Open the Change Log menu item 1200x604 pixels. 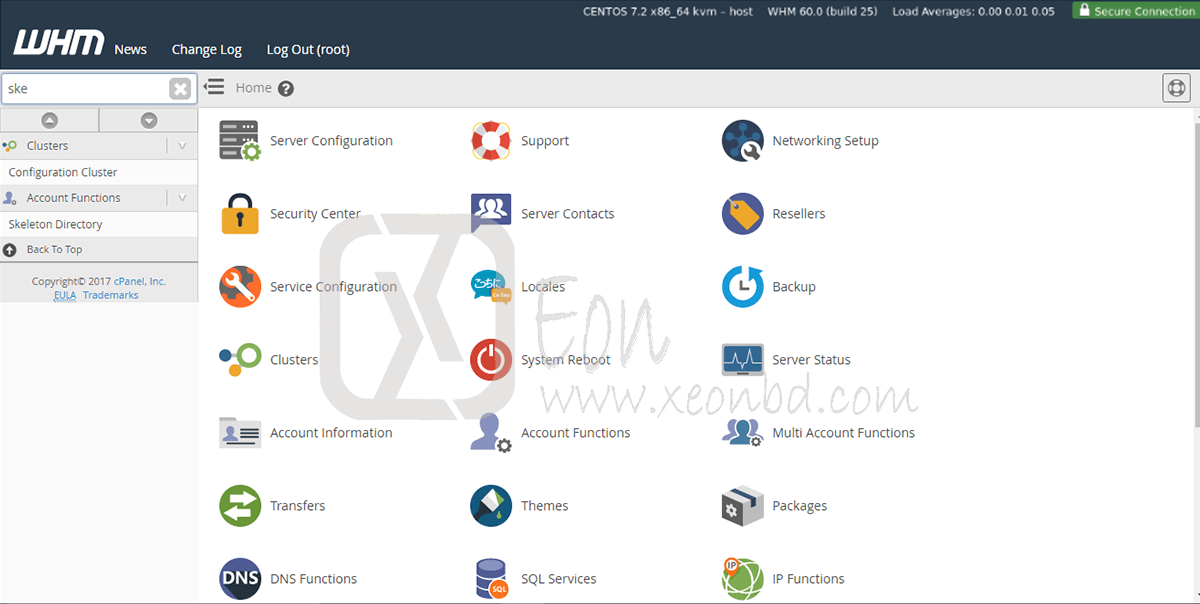pyautogui.click(x=206, y=49)
